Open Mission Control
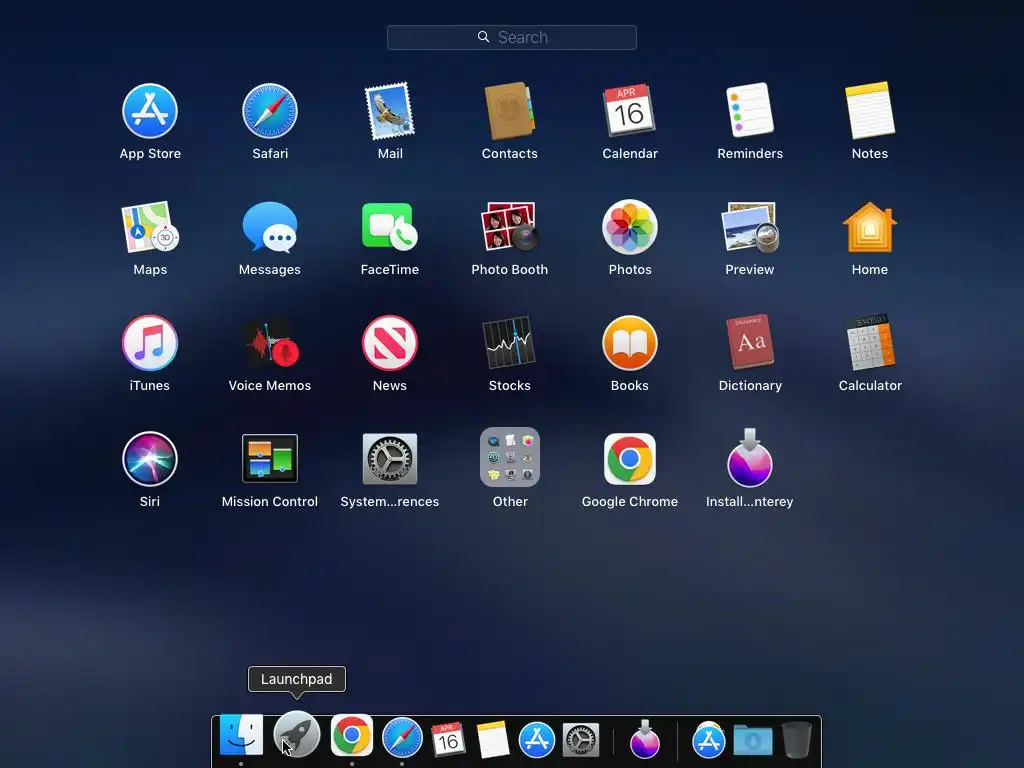The width and height of the screenshot is (1024, 768). (270, 458)
